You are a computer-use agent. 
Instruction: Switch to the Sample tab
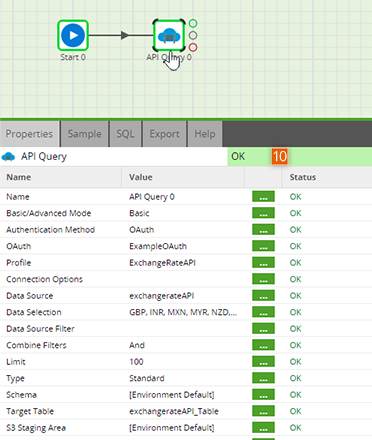85,134
